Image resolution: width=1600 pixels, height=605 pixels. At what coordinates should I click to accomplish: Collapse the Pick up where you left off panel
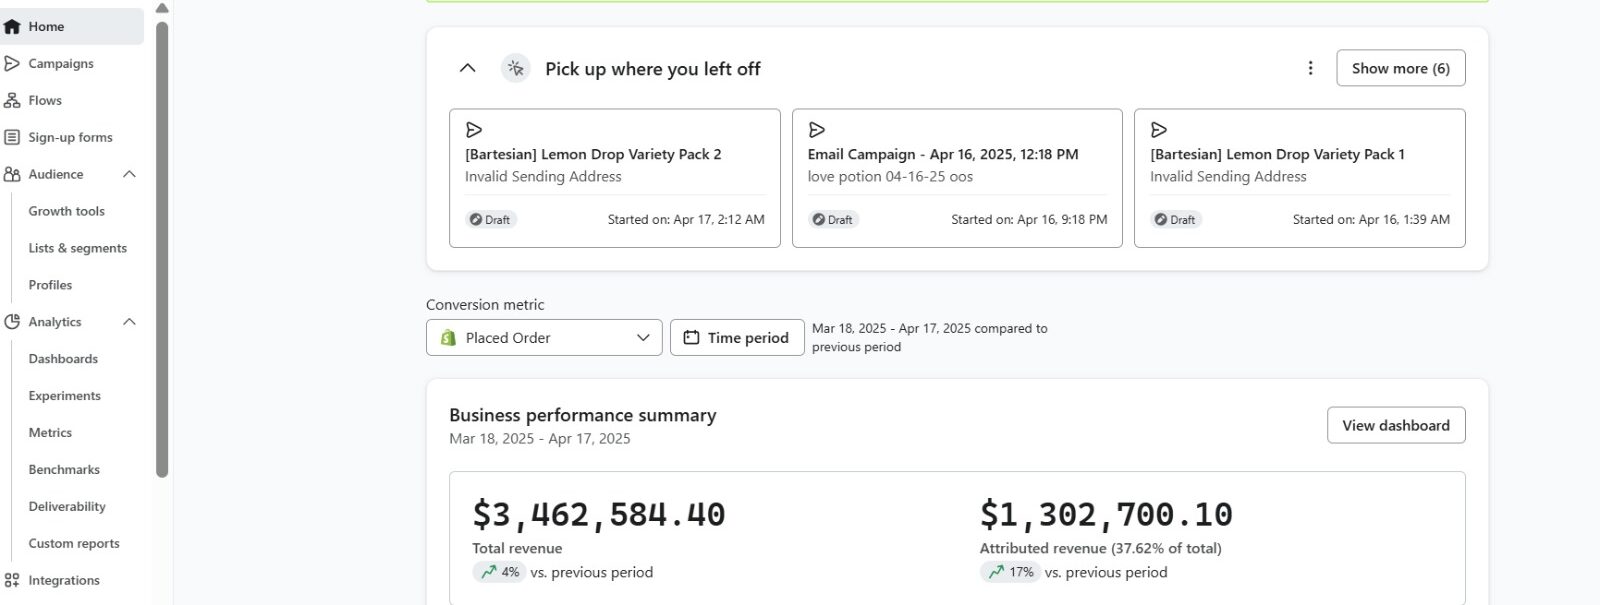(467, 68)
